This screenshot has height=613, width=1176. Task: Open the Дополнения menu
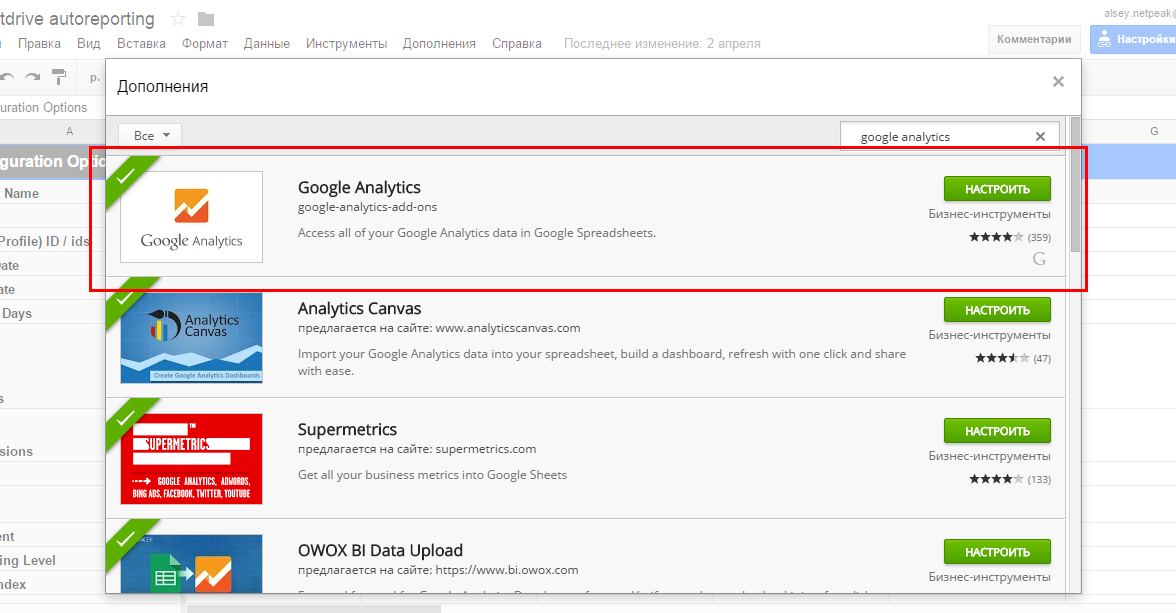(440, 44)
